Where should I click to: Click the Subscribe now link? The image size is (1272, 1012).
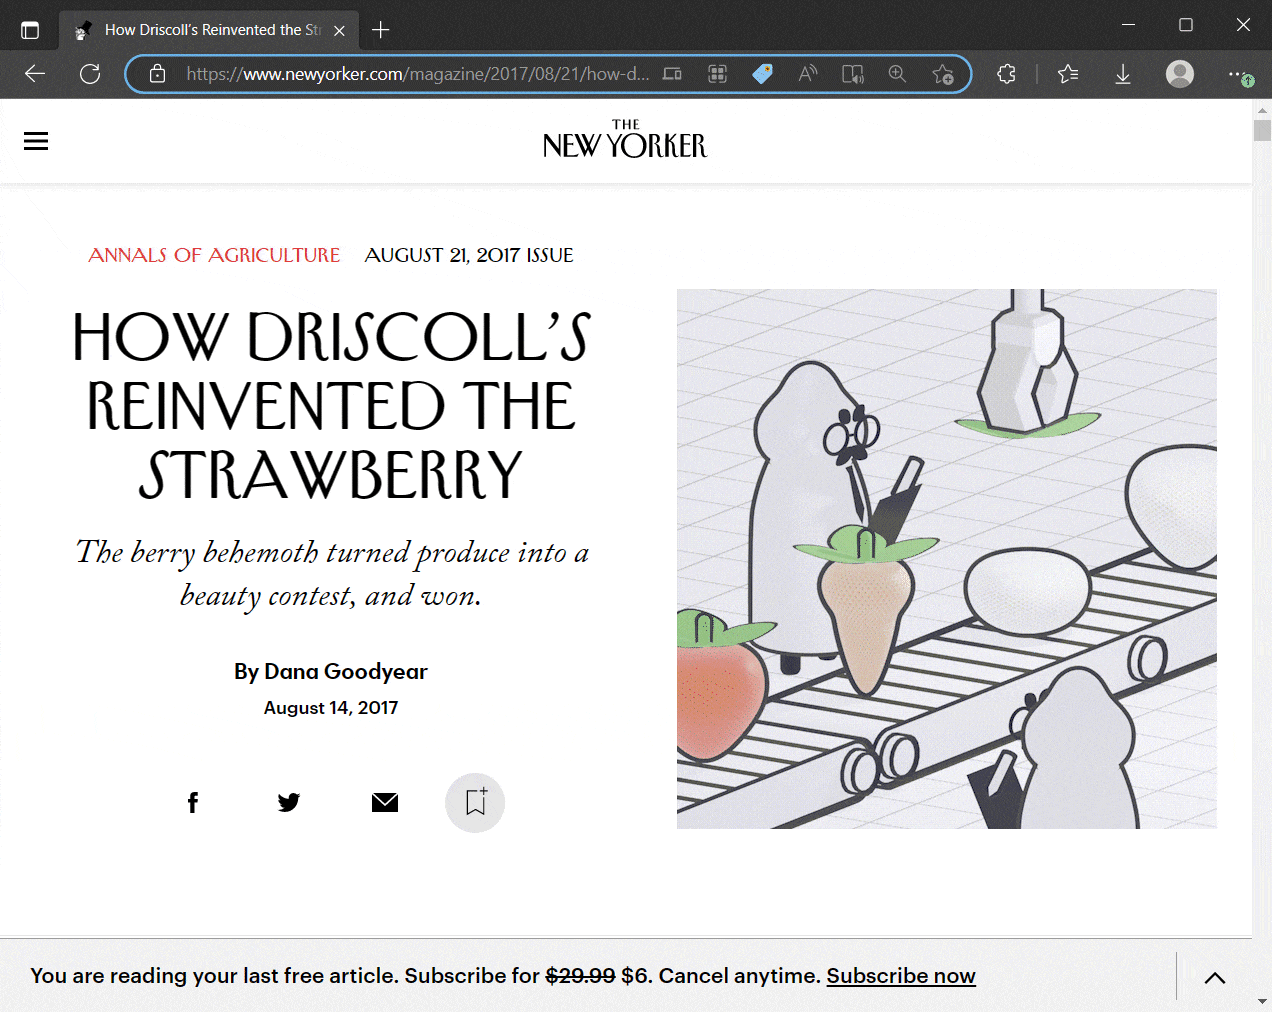901,976
